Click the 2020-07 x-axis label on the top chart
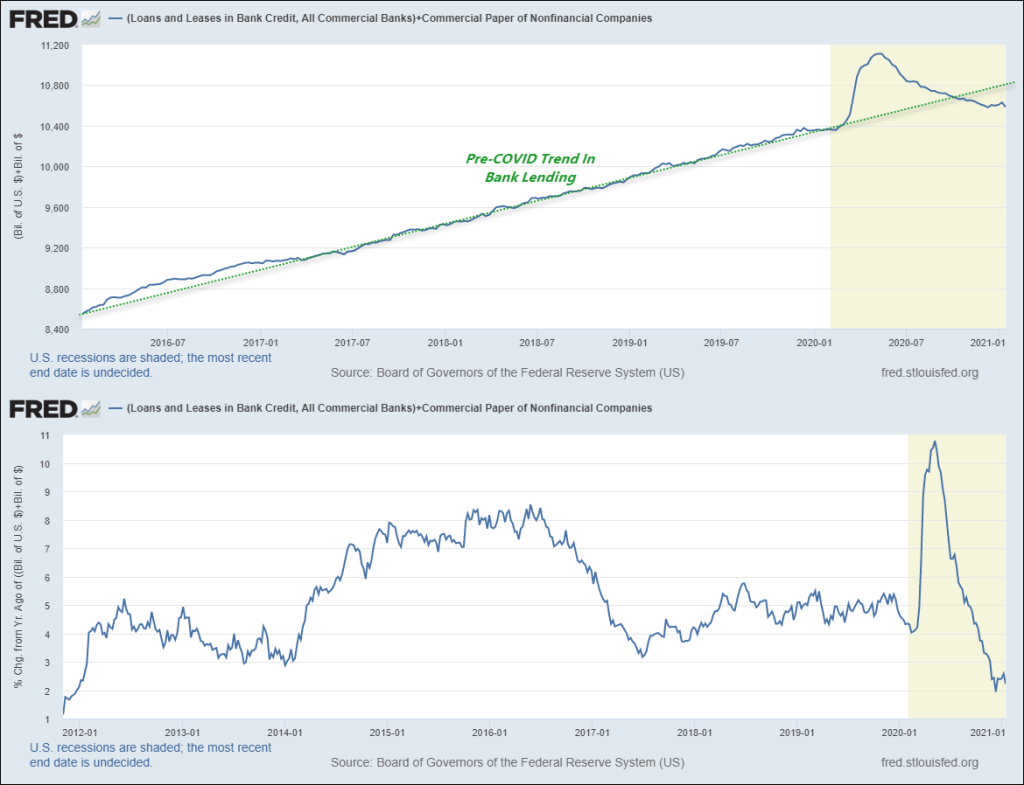Viewport: 1024px width, 785px height. (x=905, y=342)
